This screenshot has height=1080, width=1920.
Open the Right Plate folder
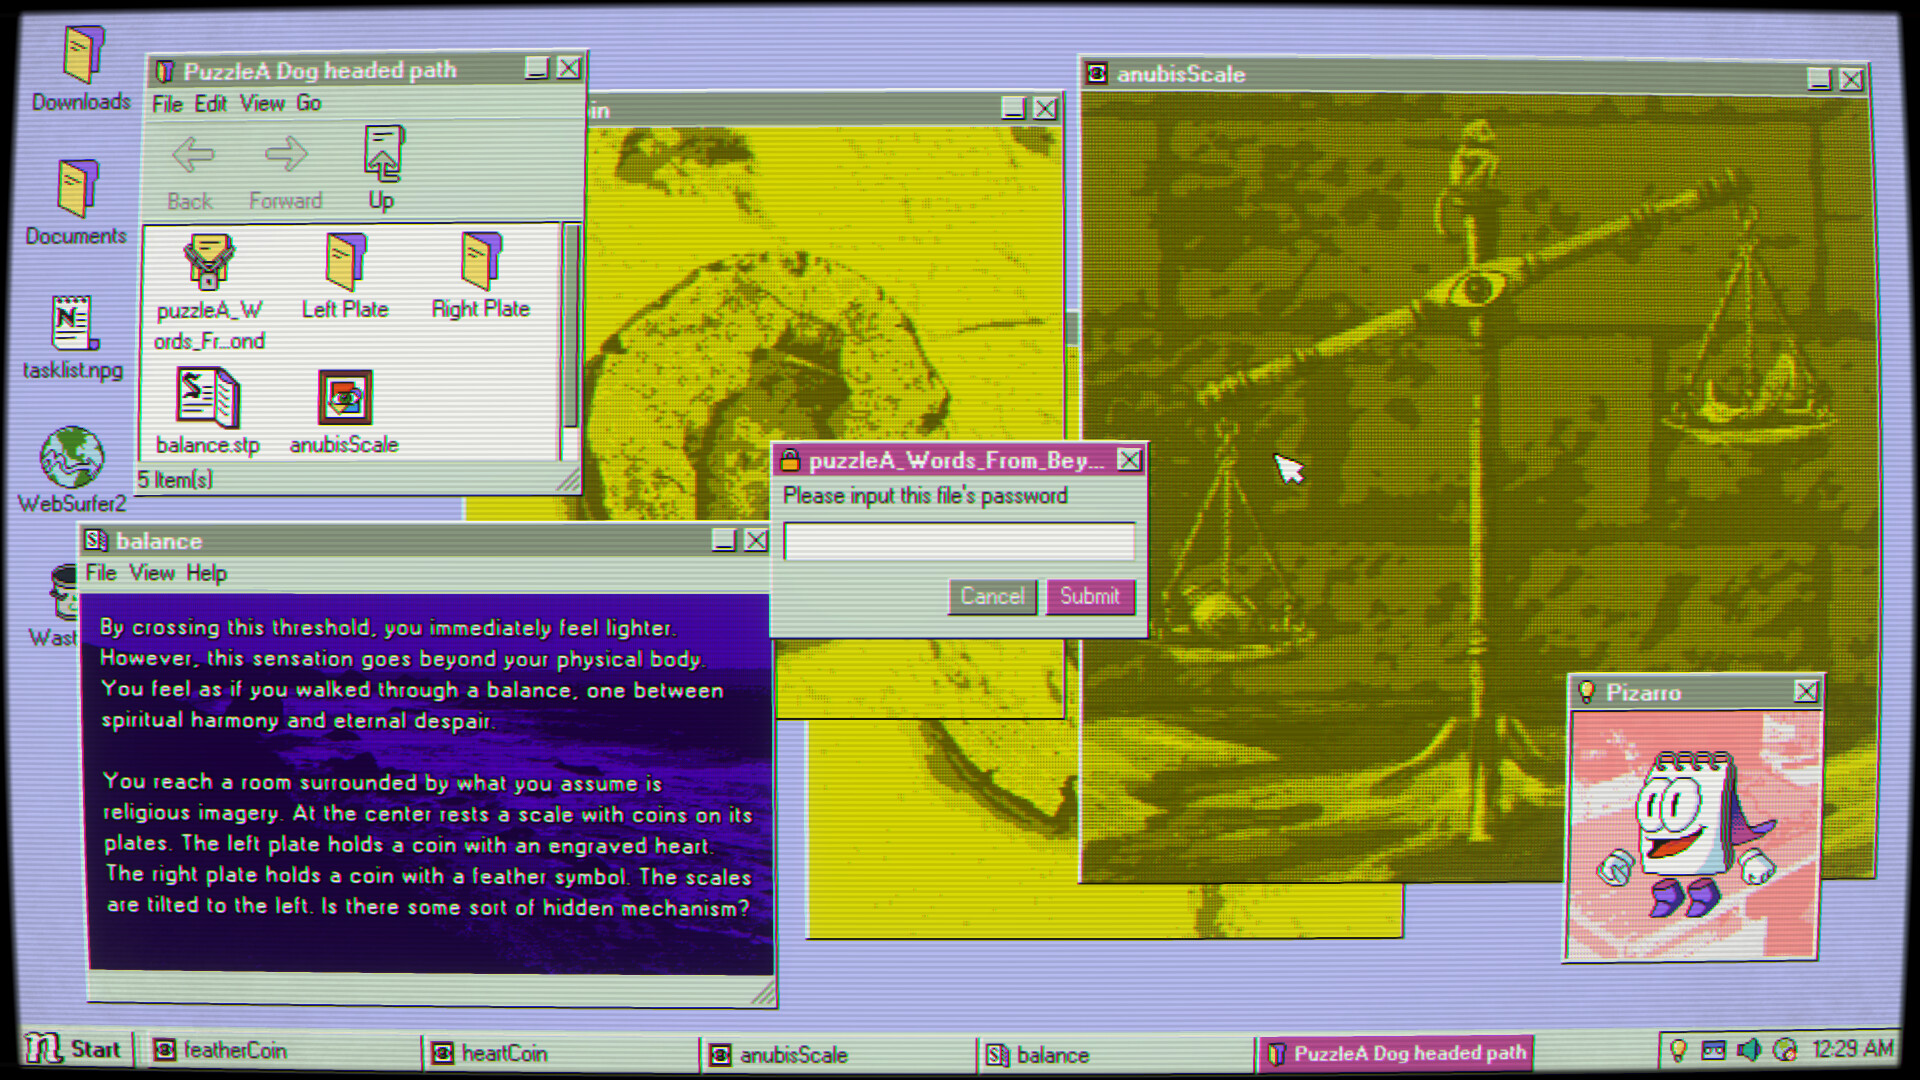tap(480, 263)
